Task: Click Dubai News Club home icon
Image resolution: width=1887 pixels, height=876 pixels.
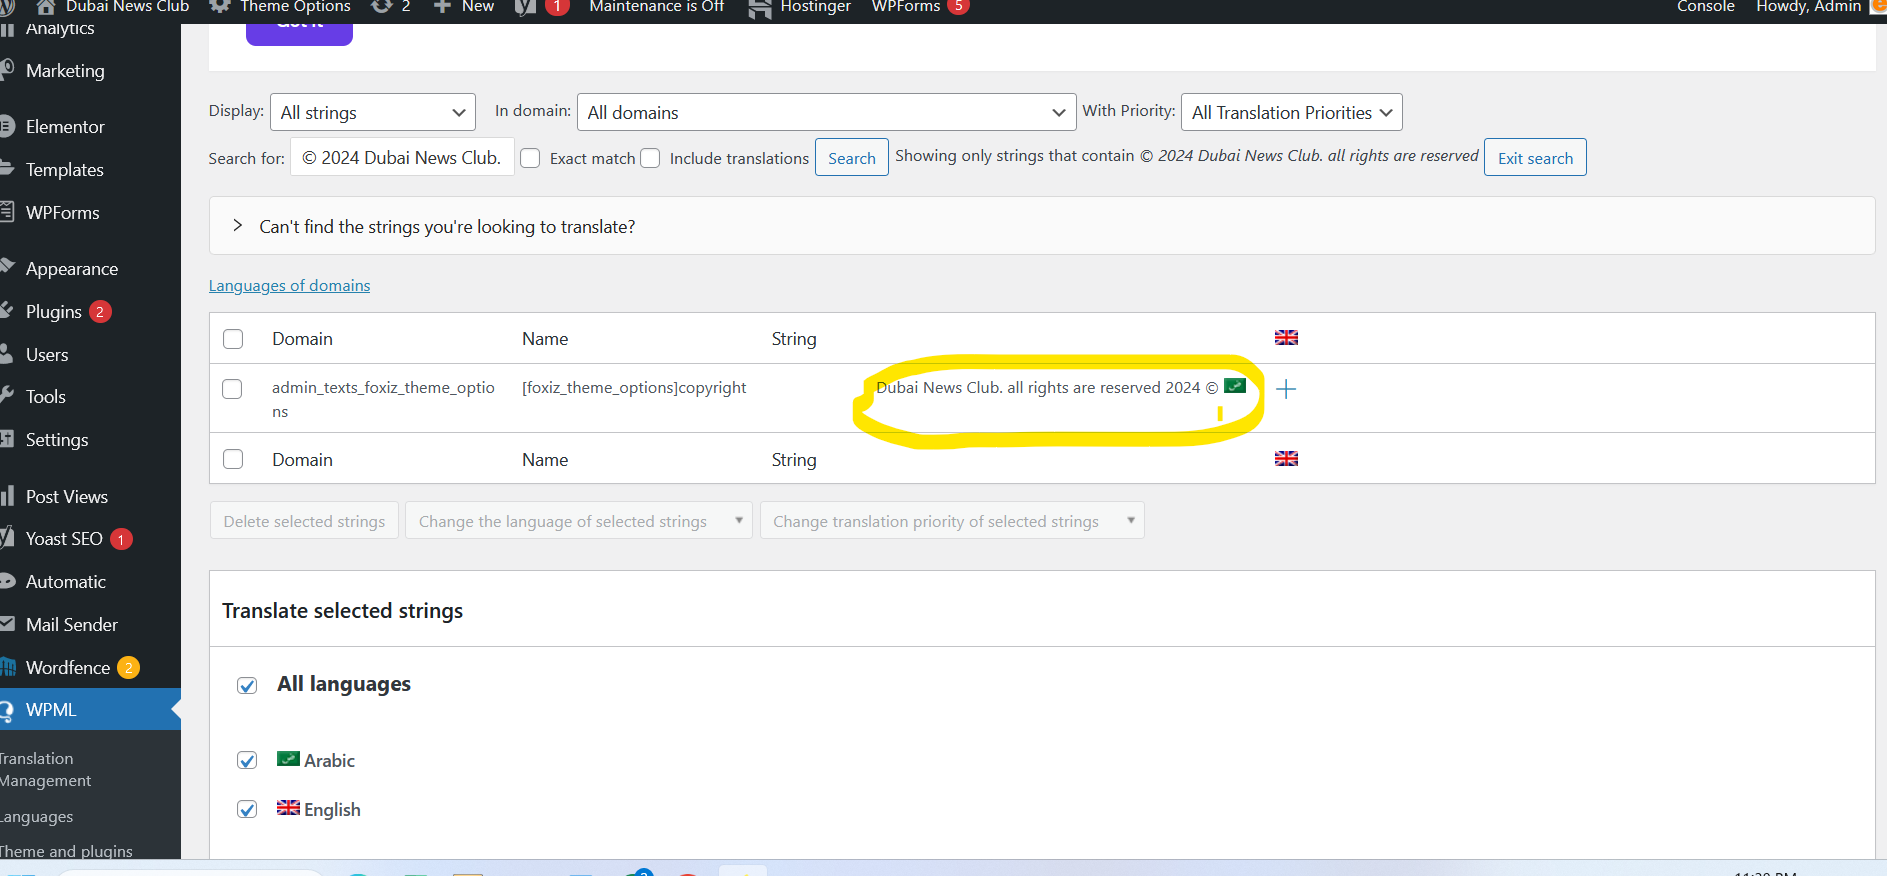Action: pyautogui.click(x=46, y=6)
